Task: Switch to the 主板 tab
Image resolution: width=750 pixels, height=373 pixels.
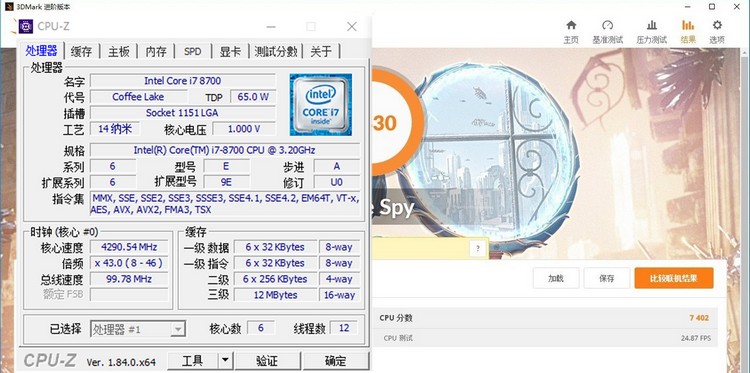Action: 119,51
